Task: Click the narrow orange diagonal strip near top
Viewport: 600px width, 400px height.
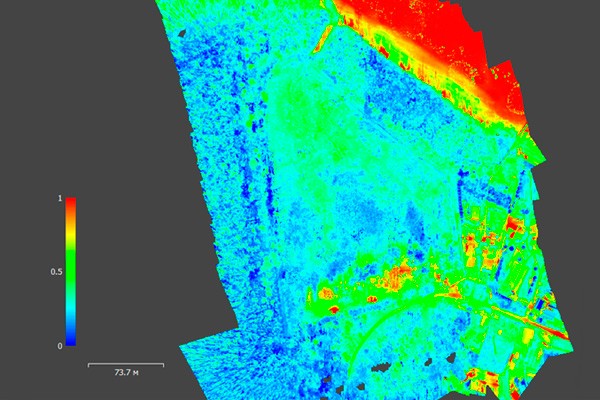Action: tap(323, 38)
